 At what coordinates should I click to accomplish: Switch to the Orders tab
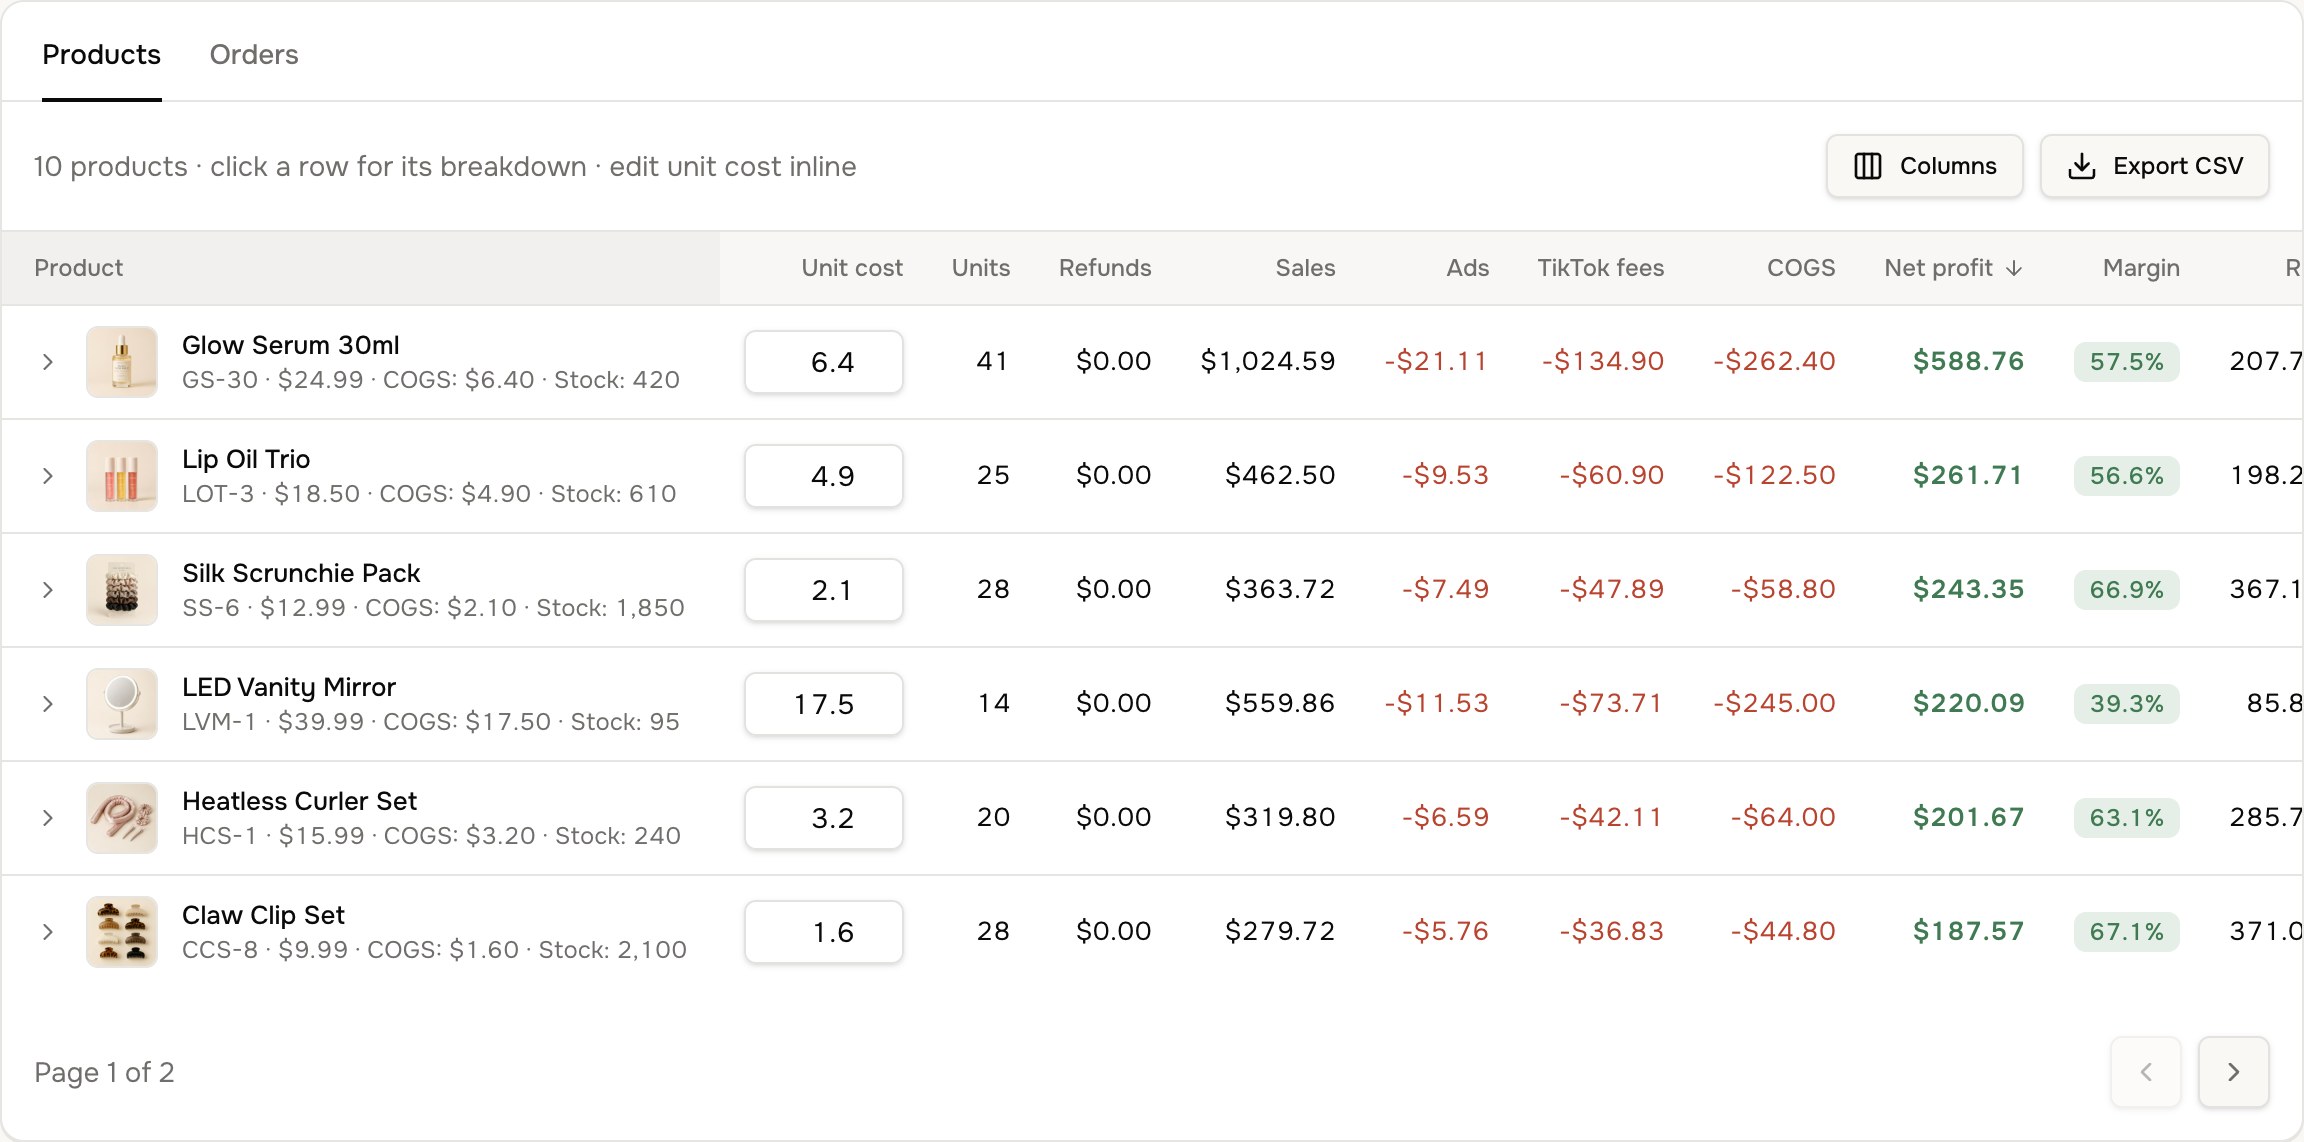[x=254, y=54]
